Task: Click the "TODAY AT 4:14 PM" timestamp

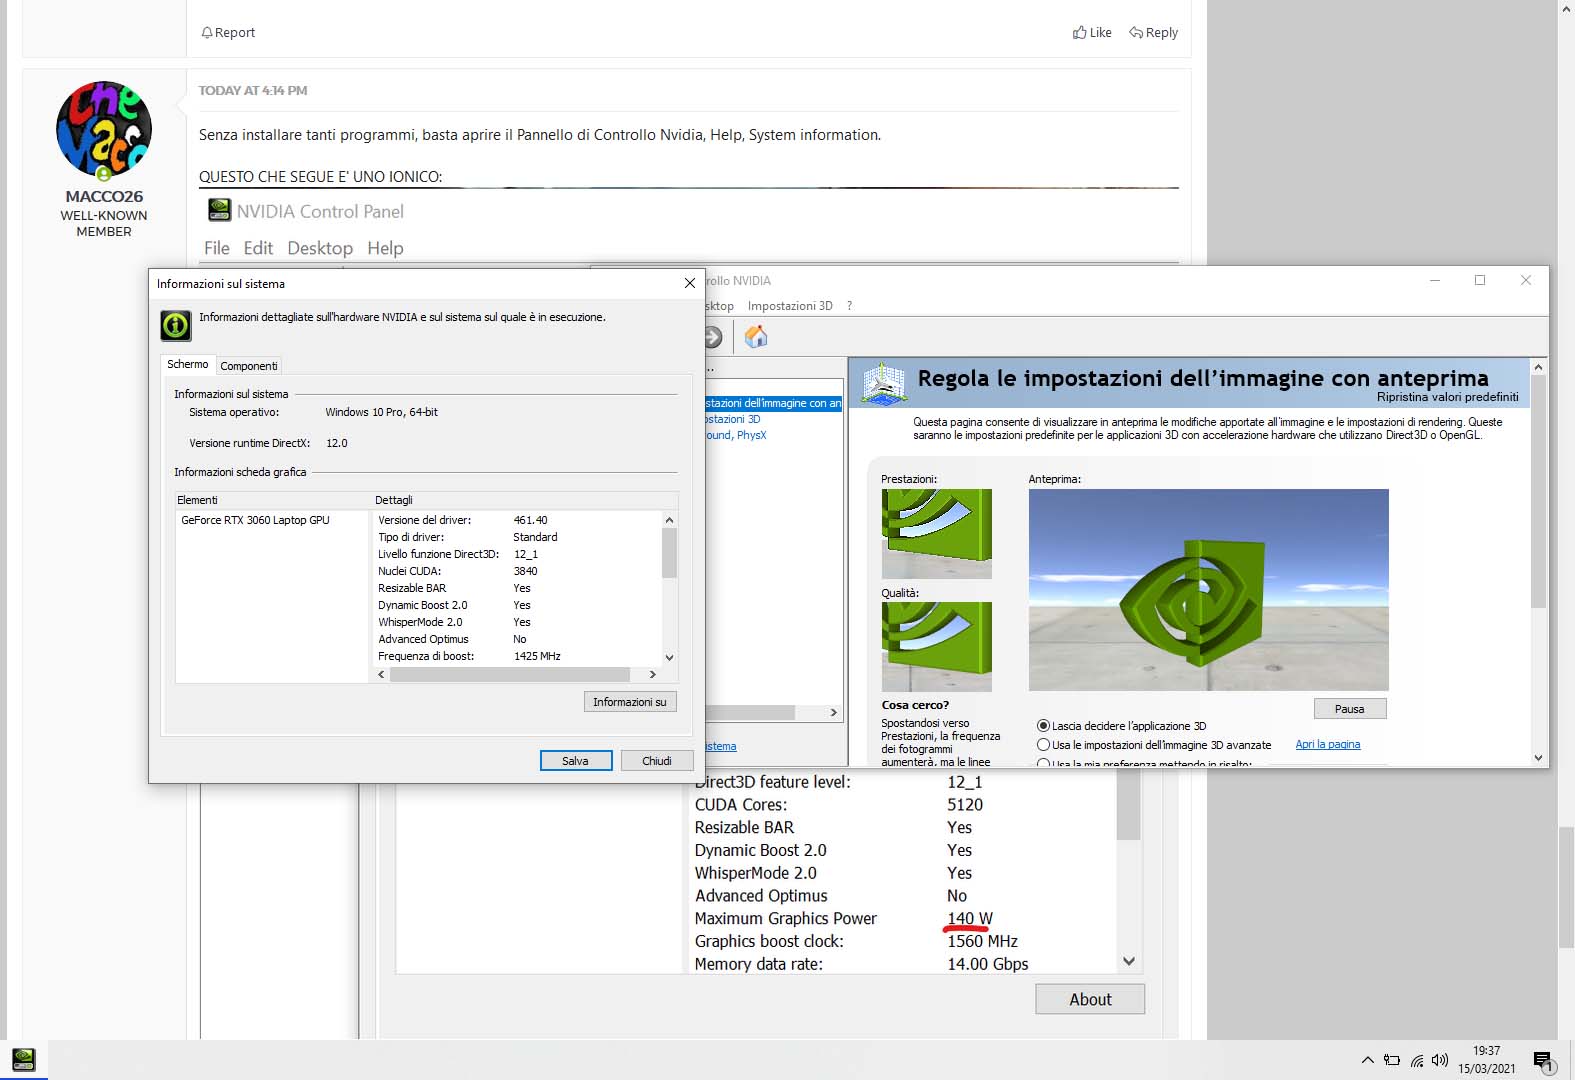Action: pos(253,90)
